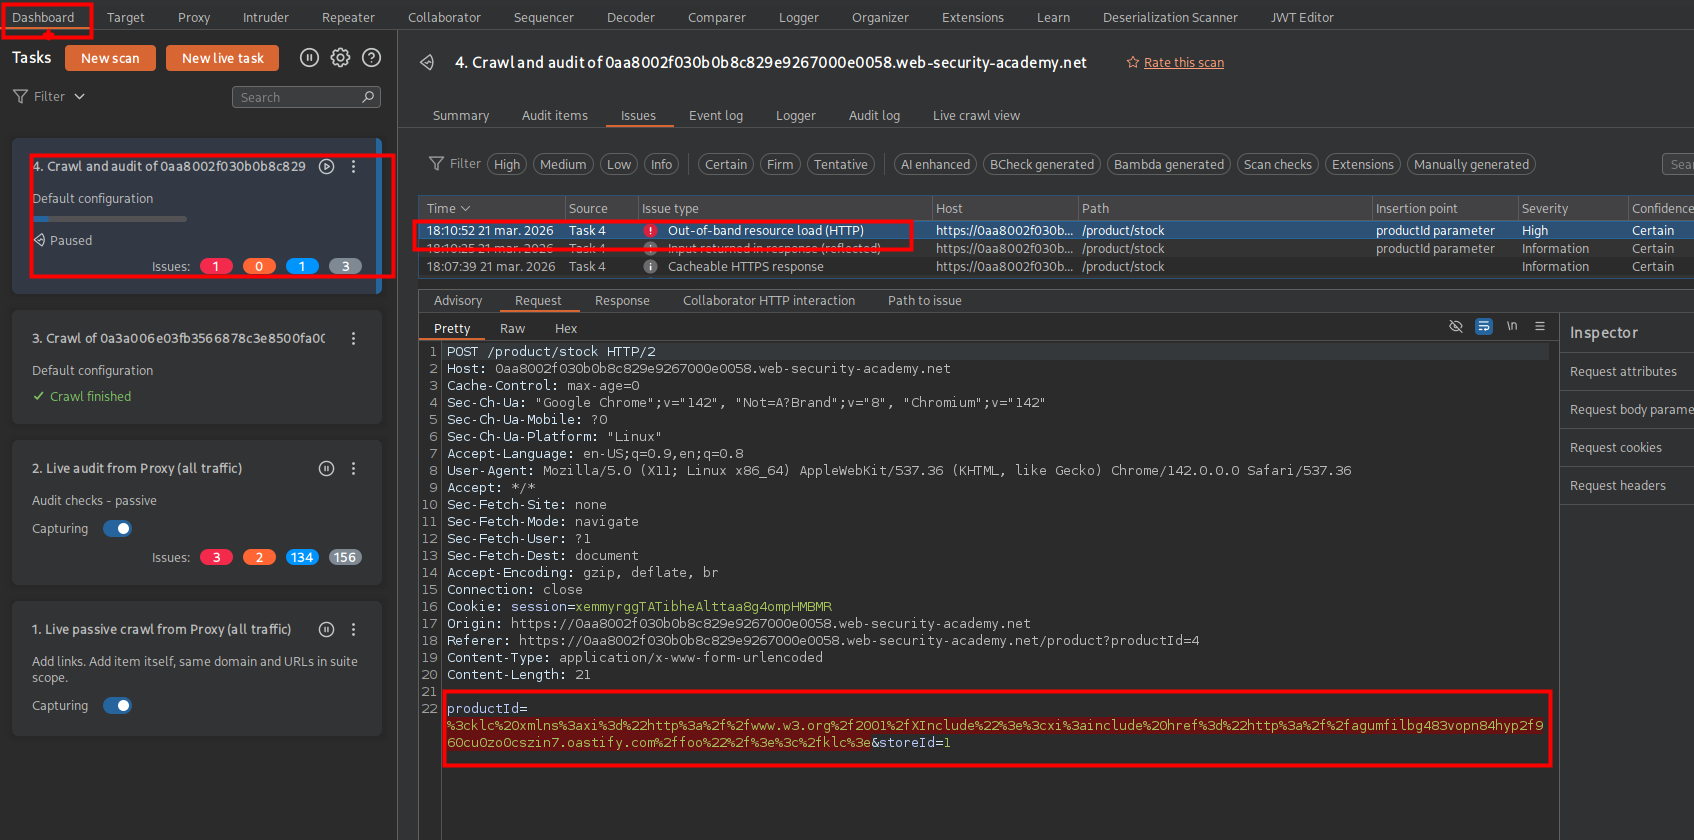1694x840 pixels.
Task: Pause all tasks with the Tasks header pause icon
Action: point(309,58)
